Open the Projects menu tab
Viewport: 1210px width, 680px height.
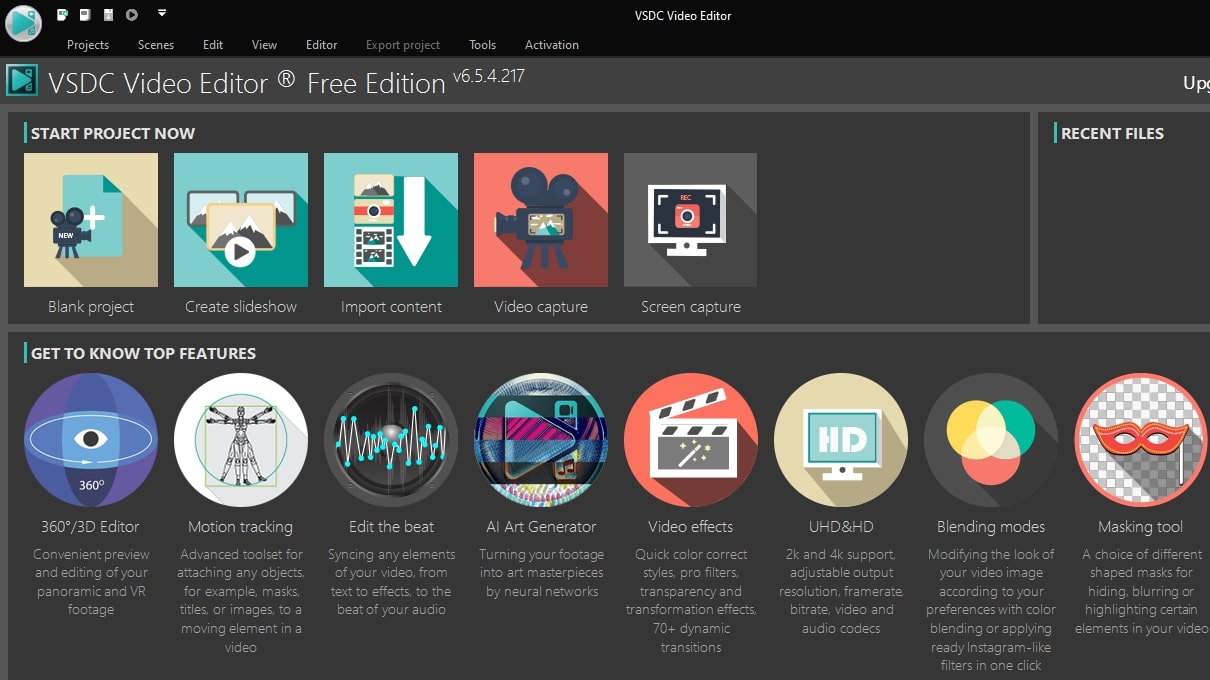coord(88,45)
